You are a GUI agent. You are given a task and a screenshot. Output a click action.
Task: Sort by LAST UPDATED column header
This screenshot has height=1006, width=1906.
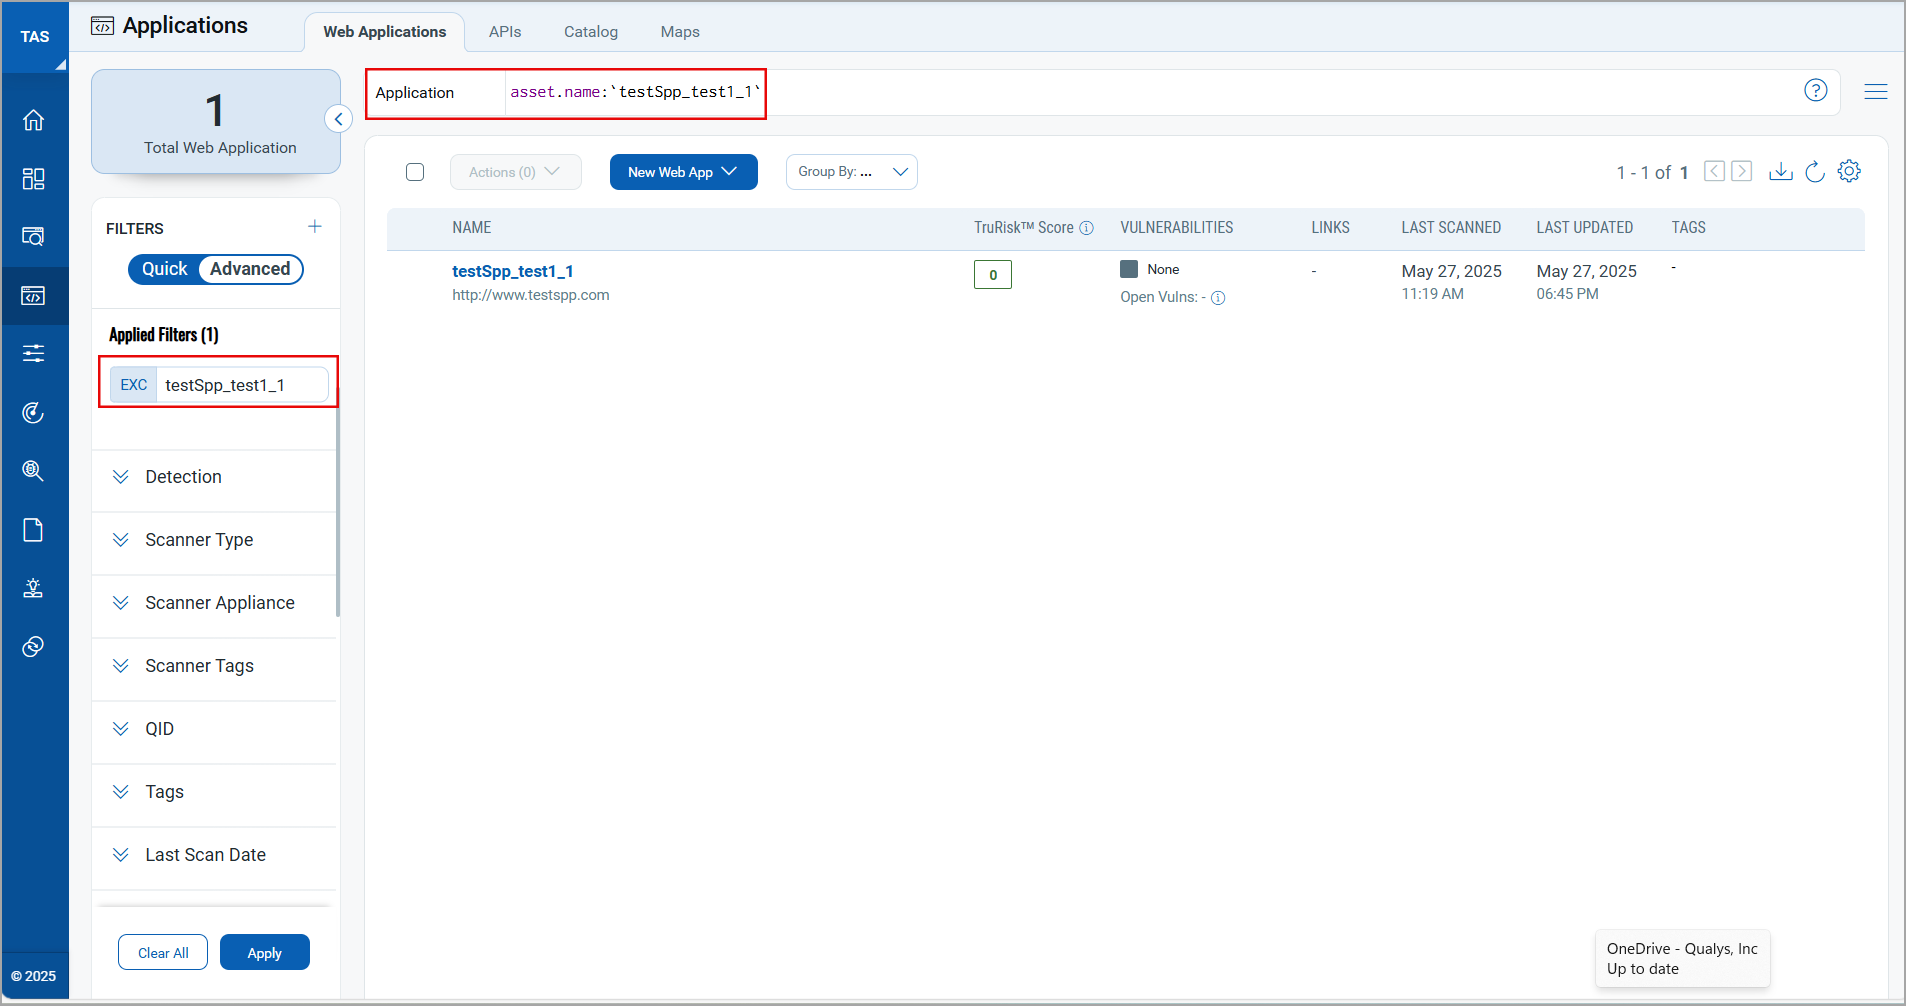(x=1585, y=228)
